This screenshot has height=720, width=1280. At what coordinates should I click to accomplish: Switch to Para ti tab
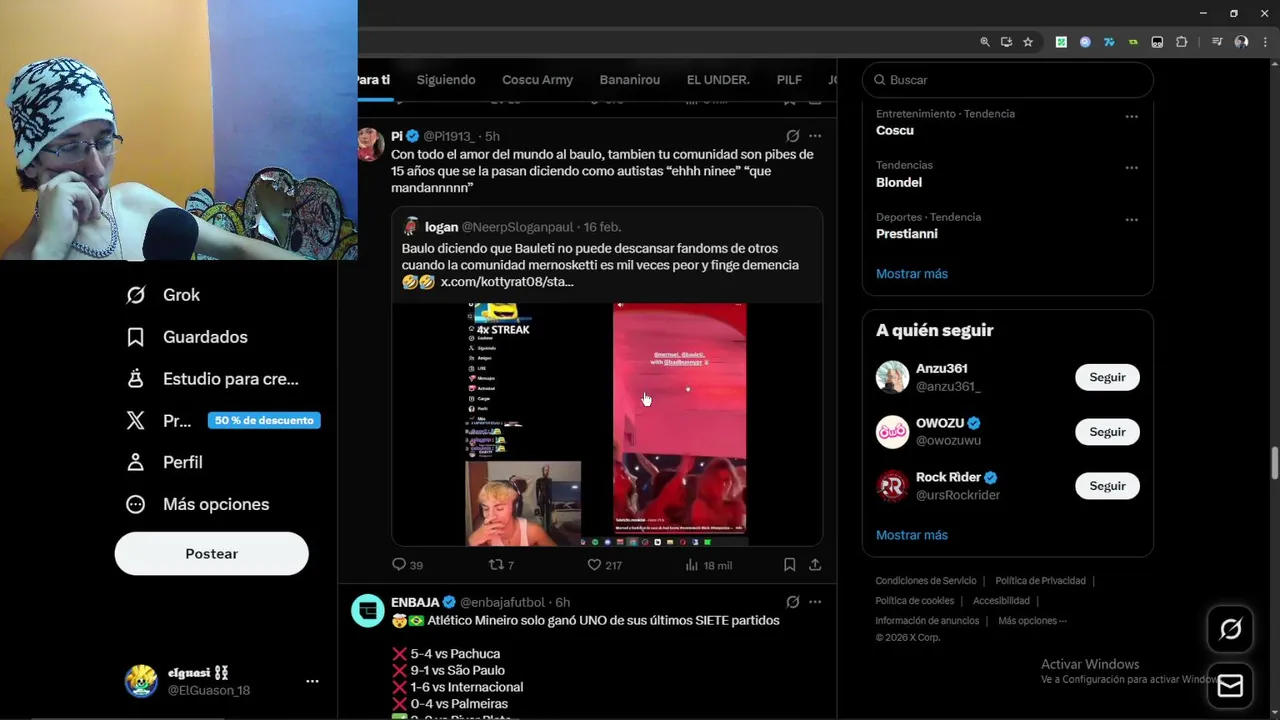click(373, 80)
